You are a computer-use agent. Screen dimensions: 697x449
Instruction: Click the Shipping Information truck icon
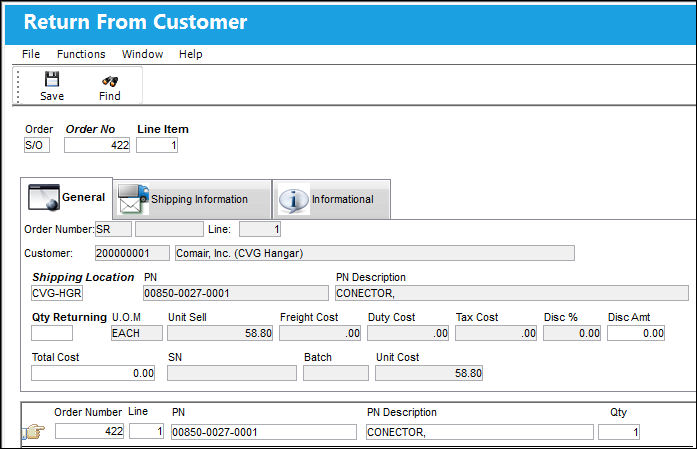click(133, 199)
